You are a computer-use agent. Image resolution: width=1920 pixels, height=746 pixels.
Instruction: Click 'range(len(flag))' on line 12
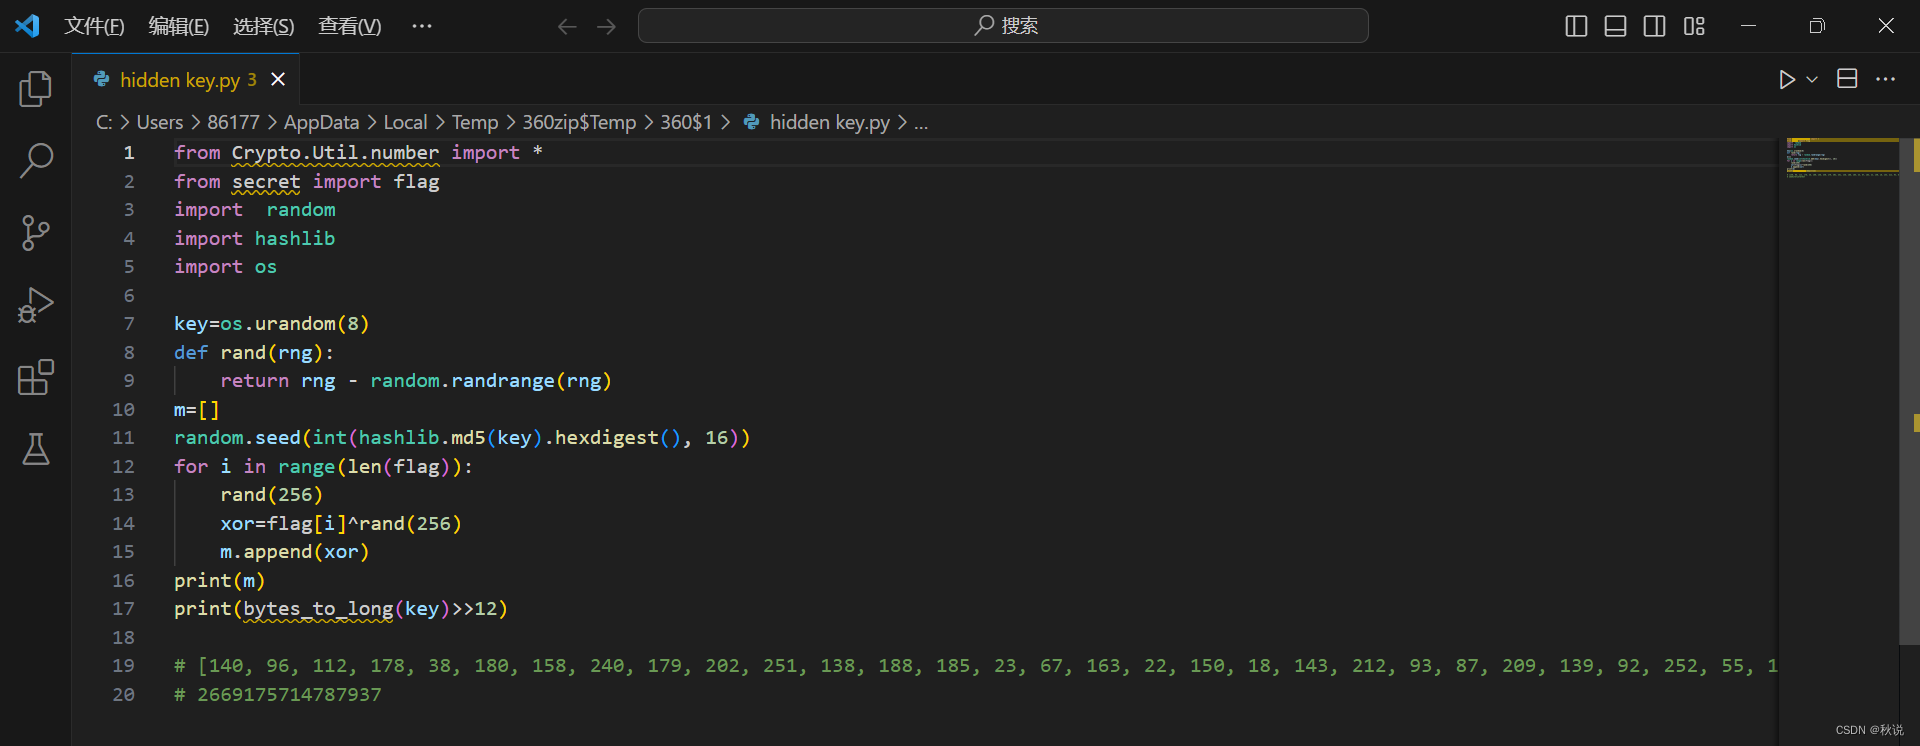(x=369, y=467)
